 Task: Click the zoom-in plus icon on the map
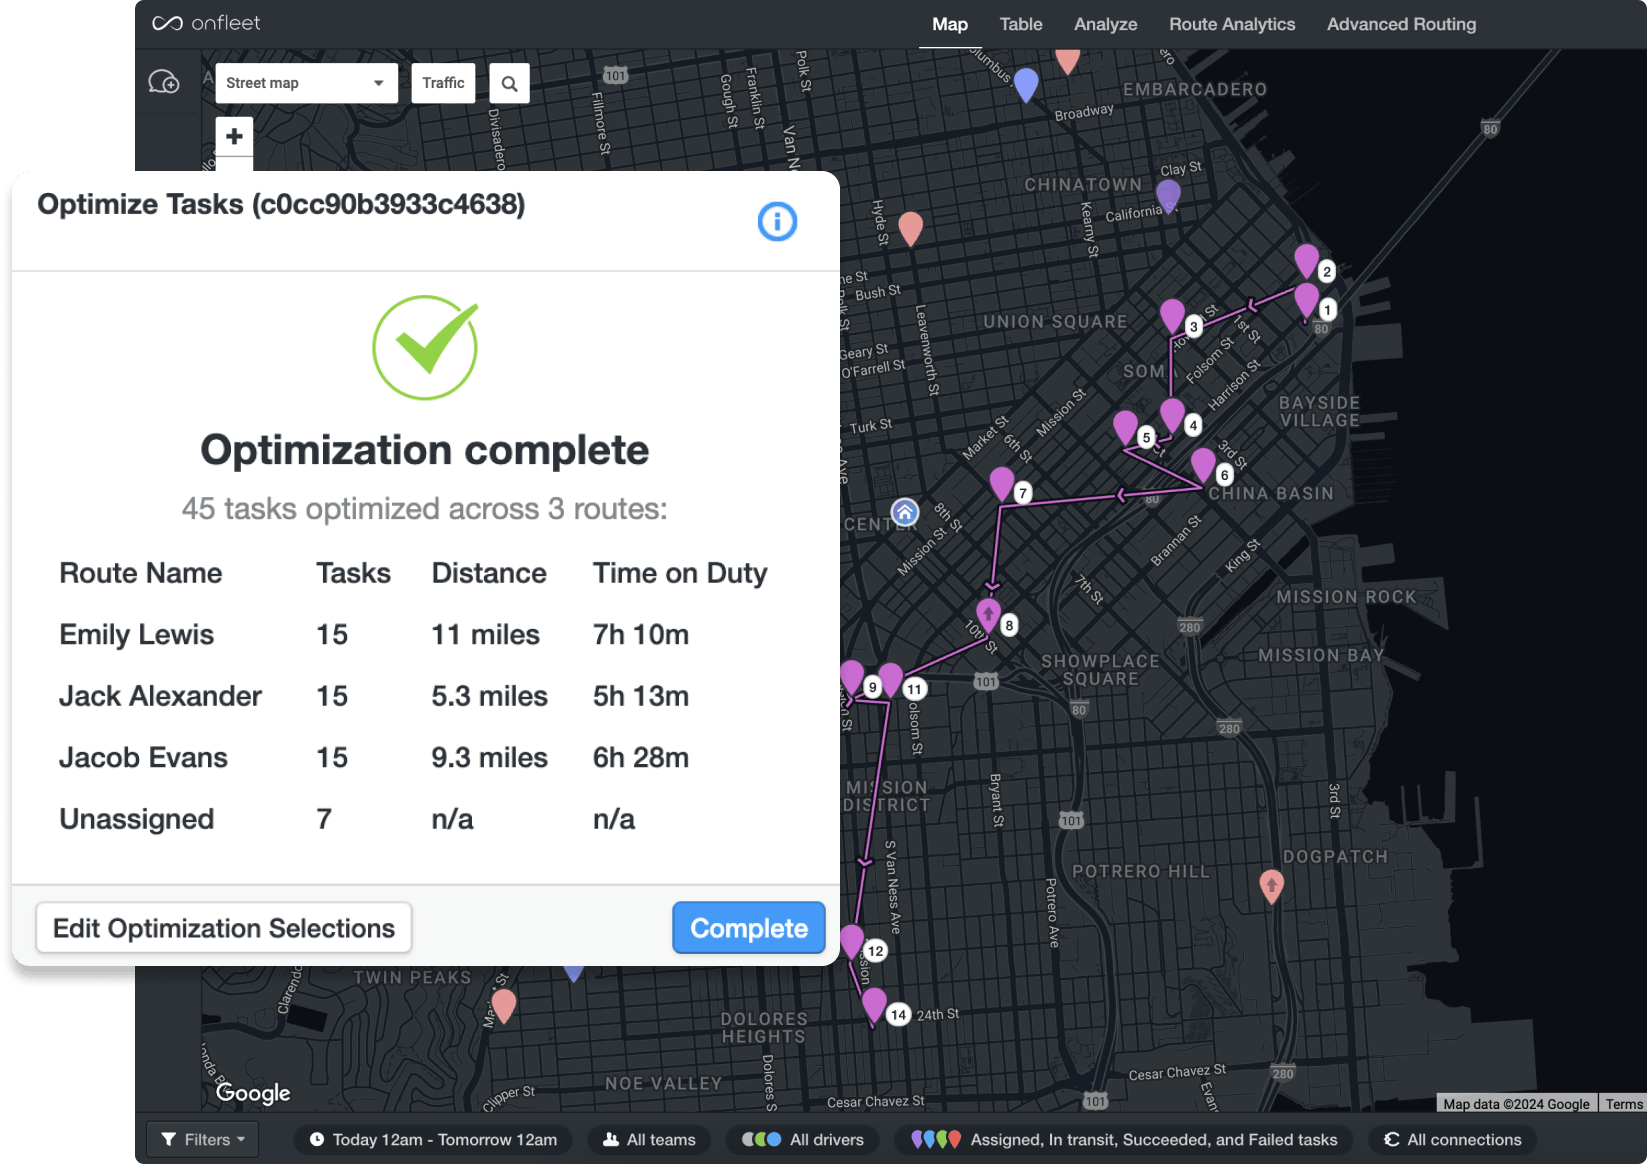click(x=234, y=135)
